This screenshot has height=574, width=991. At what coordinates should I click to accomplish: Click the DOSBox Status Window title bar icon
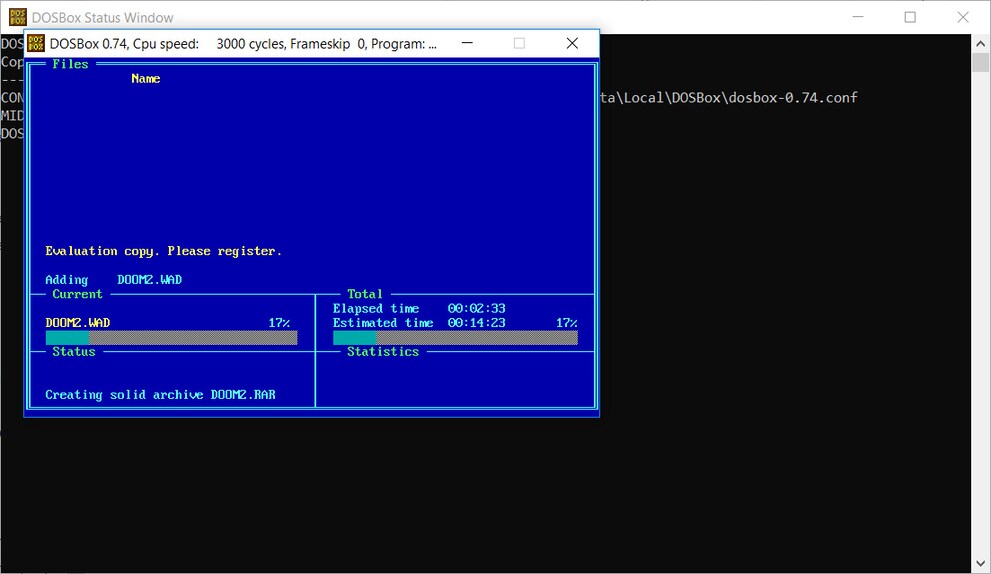(17, 17)
